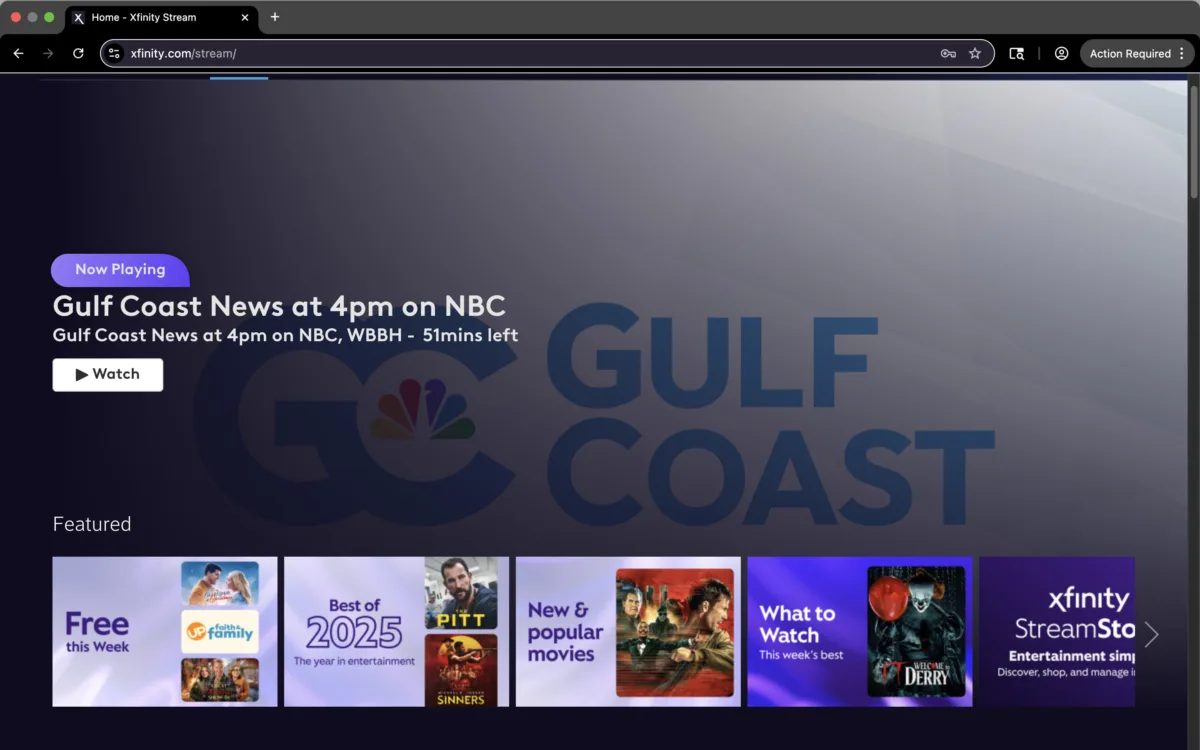Open the browser profile icon
This screenshot has width=1200, height=750.
[x=1061, y=54]
